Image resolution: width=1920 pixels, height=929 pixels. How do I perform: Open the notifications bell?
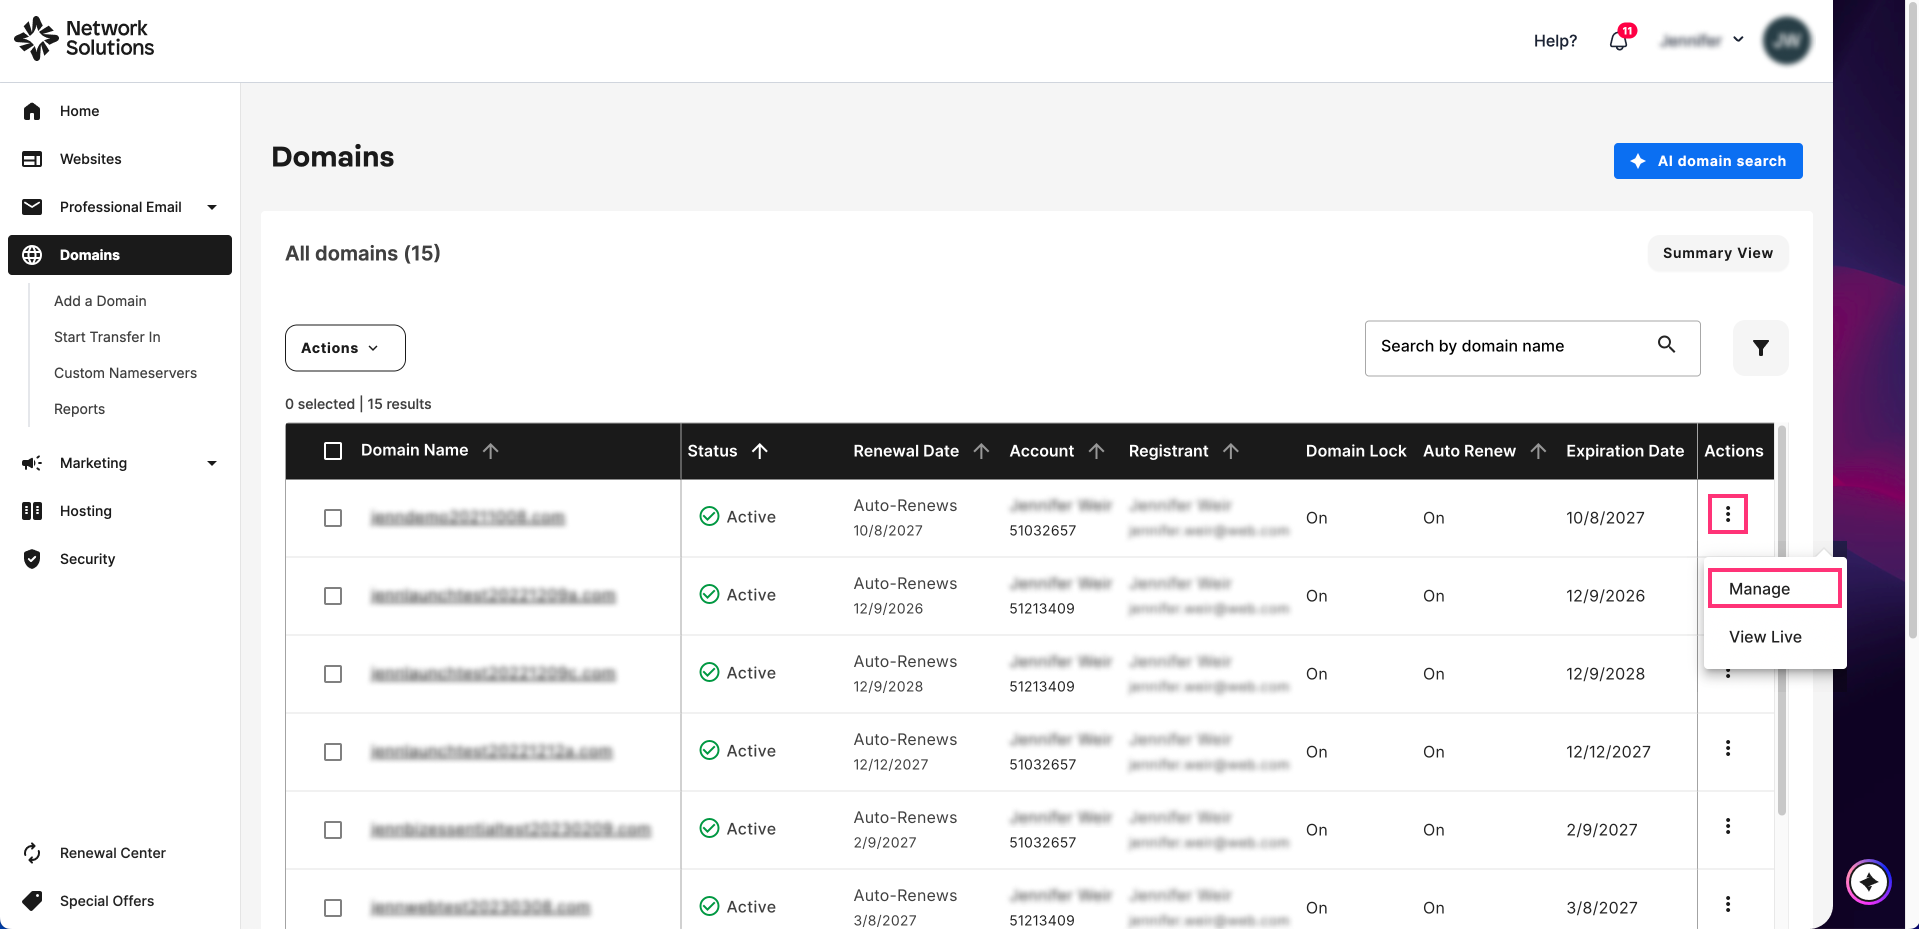coord(1619,40)
